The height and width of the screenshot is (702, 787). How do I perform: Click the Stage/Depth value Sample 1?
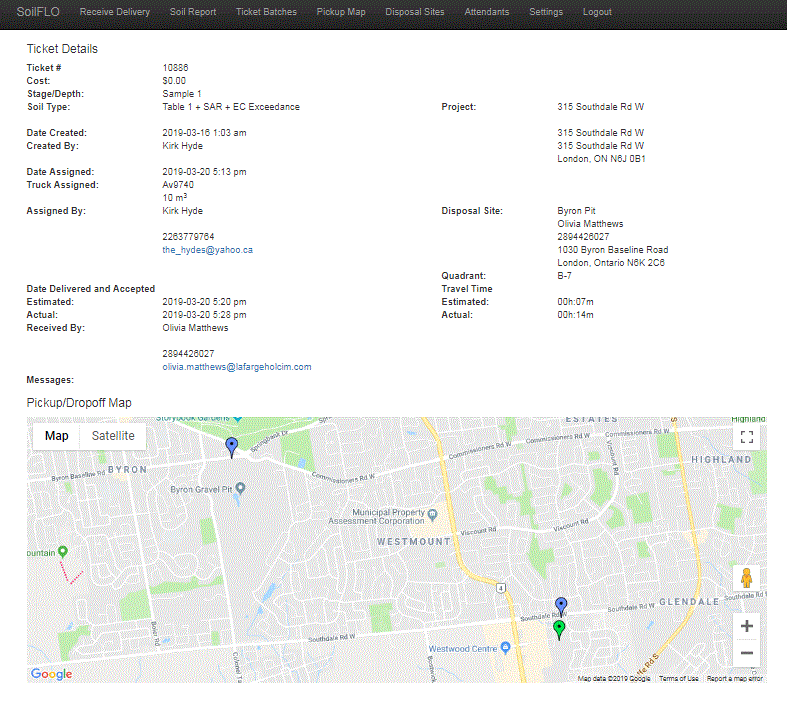tap(182, 94)
